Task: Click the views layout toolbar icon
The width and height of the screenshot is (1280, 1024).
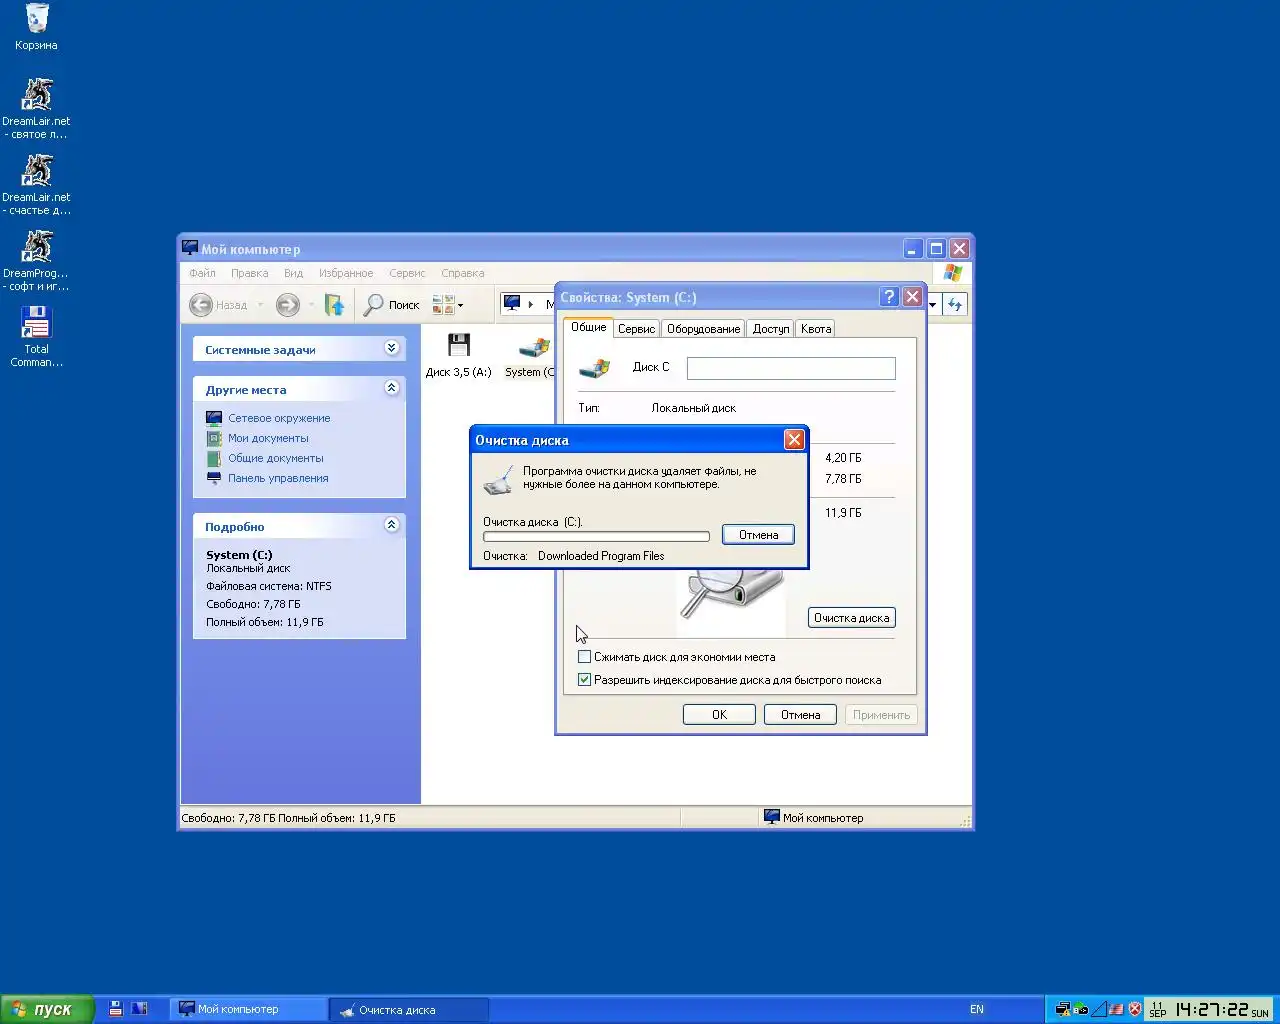Action: pos(443,305)
